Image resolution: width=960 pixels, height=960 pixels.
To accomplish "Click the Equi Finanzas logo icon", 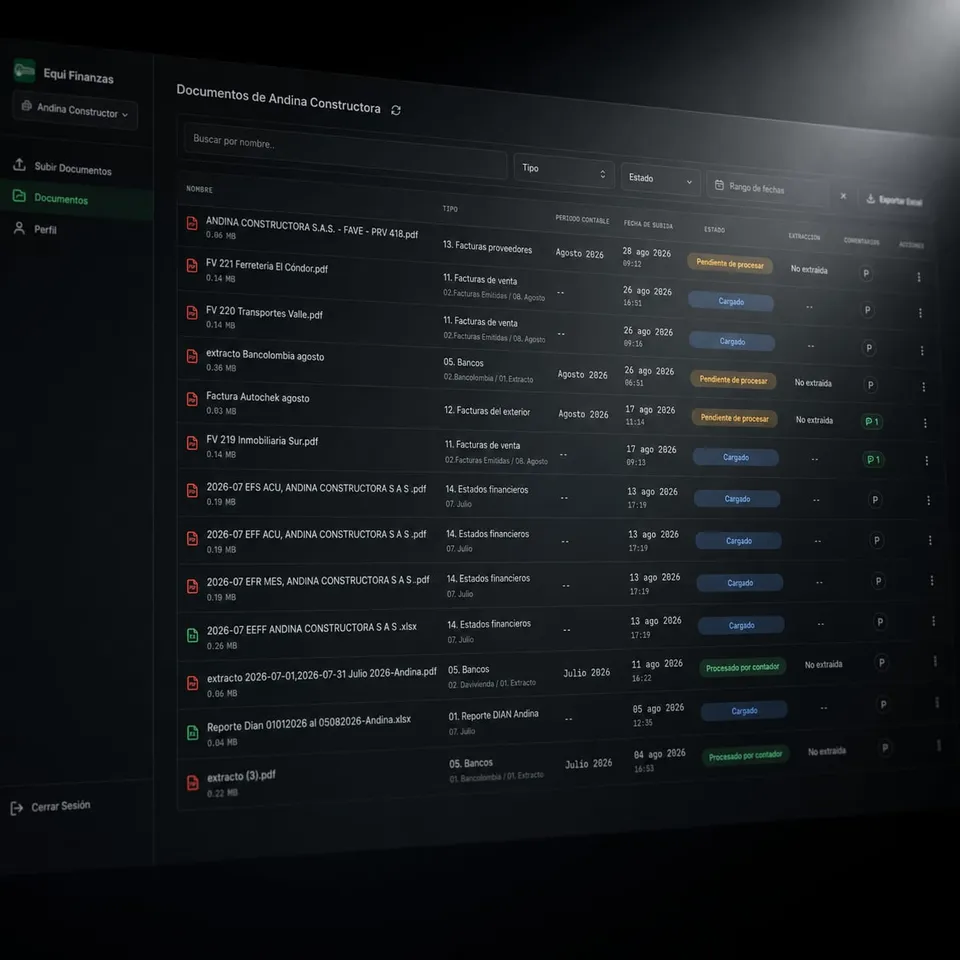I will 24,70.
